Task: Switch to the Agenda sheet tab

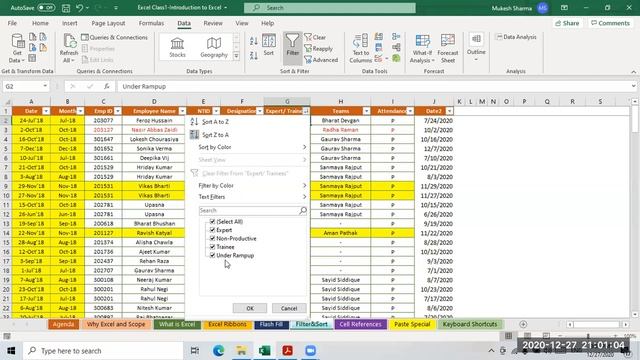Action: click(63, 324)
